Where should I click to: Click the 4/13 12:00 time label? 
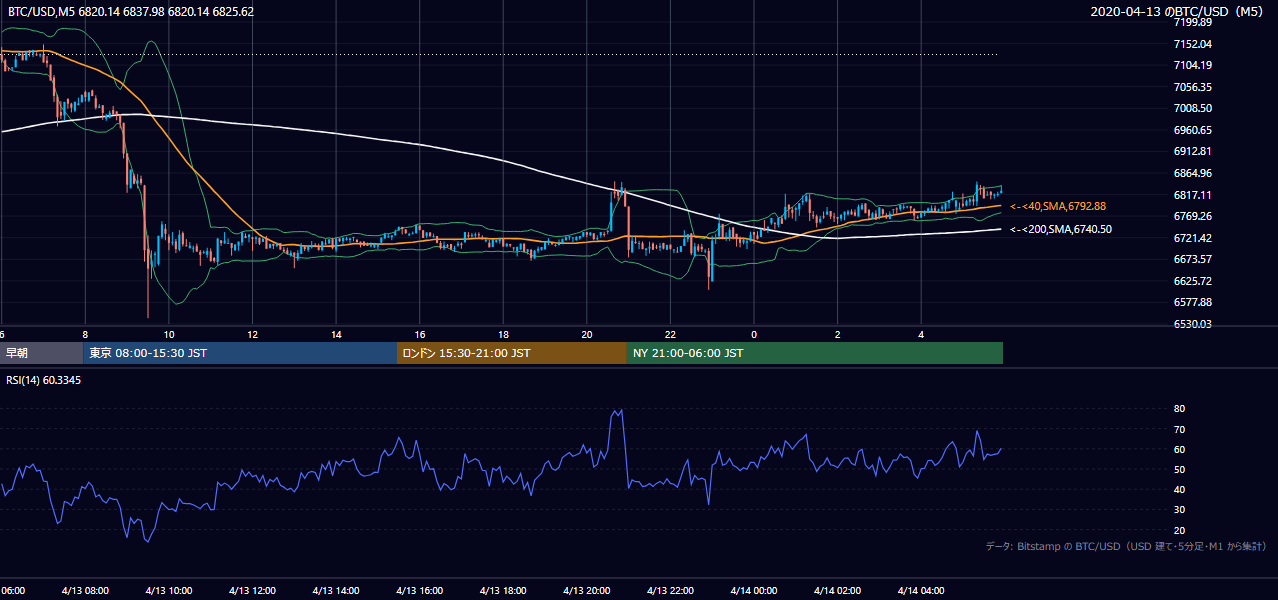pos(252,591)
